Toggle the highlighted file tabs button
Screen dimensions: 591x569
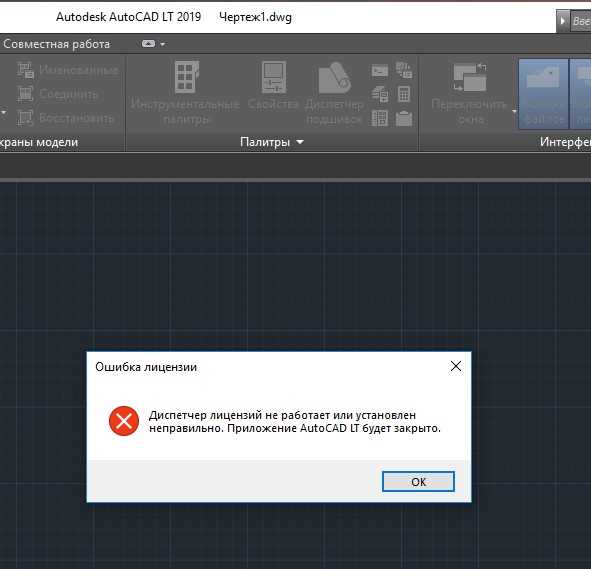pos(544,94)
